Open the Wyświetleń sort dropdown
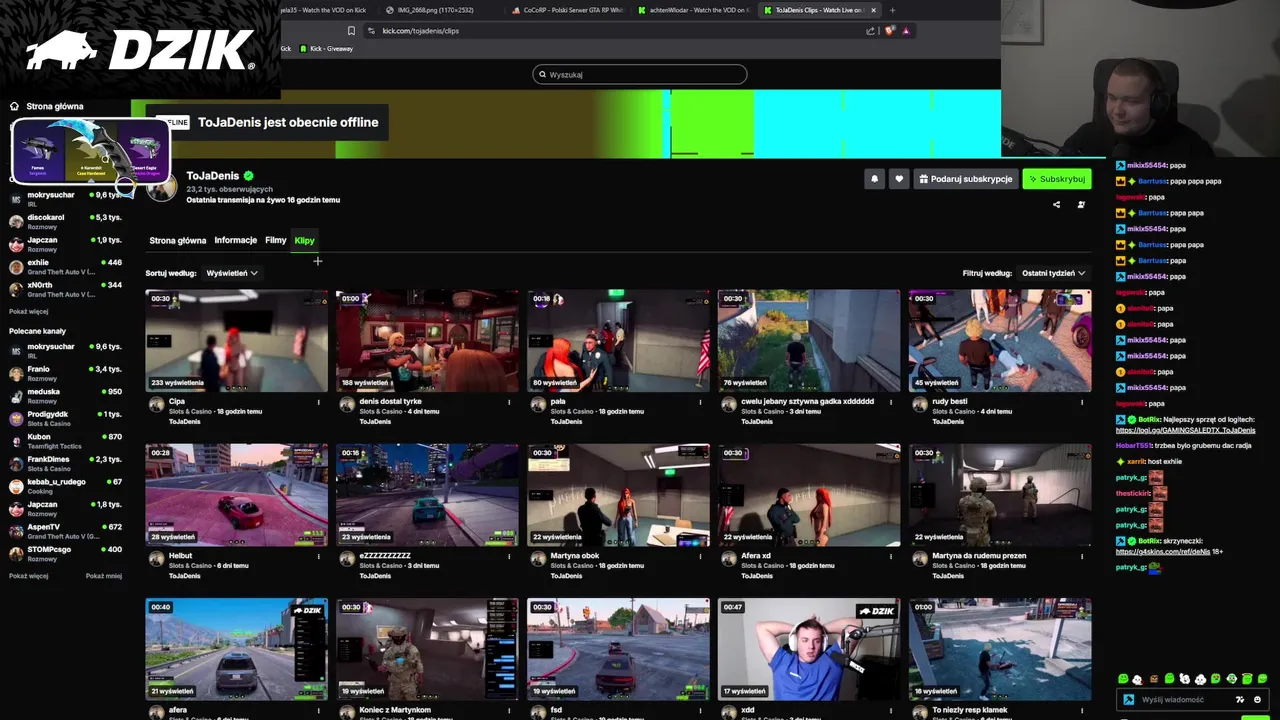 click(x=232, y=273)
